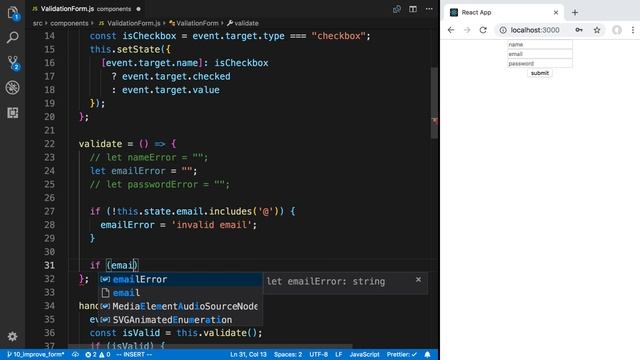This screenshot has width=640, height=360.
Task: Open notifications via the bell icon
Action: tap(427, 354)
